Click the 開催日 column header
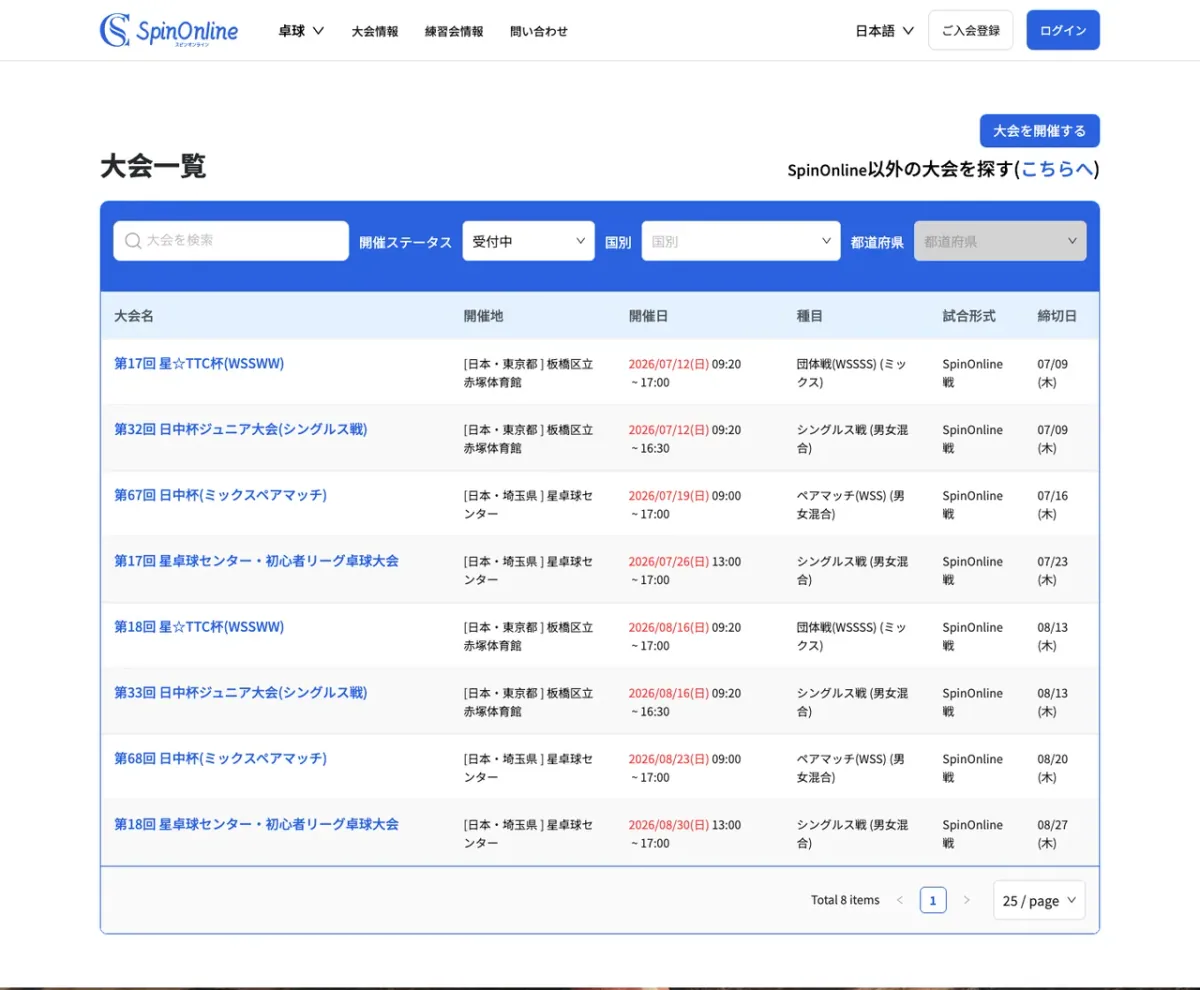The height and width of the screenshot is (990, 1200). 648,316
